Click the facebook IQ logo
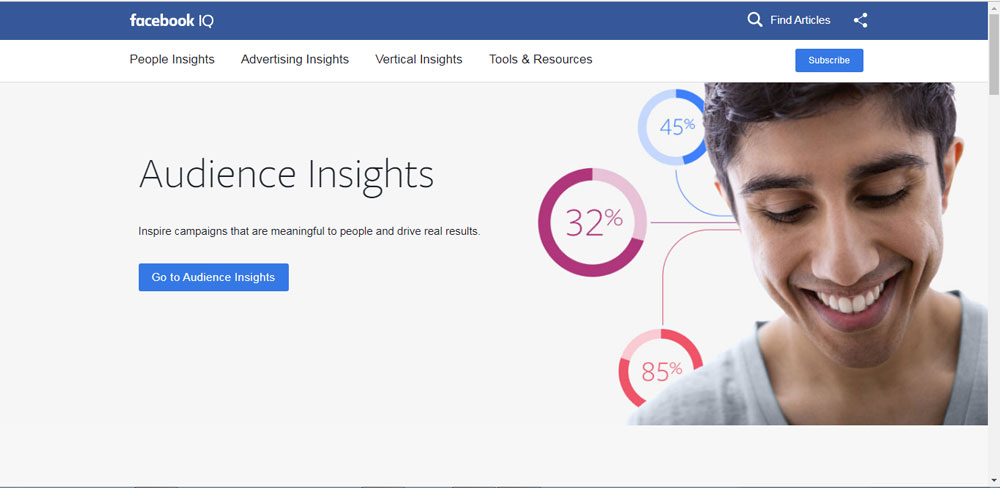 tap(171, 20)
